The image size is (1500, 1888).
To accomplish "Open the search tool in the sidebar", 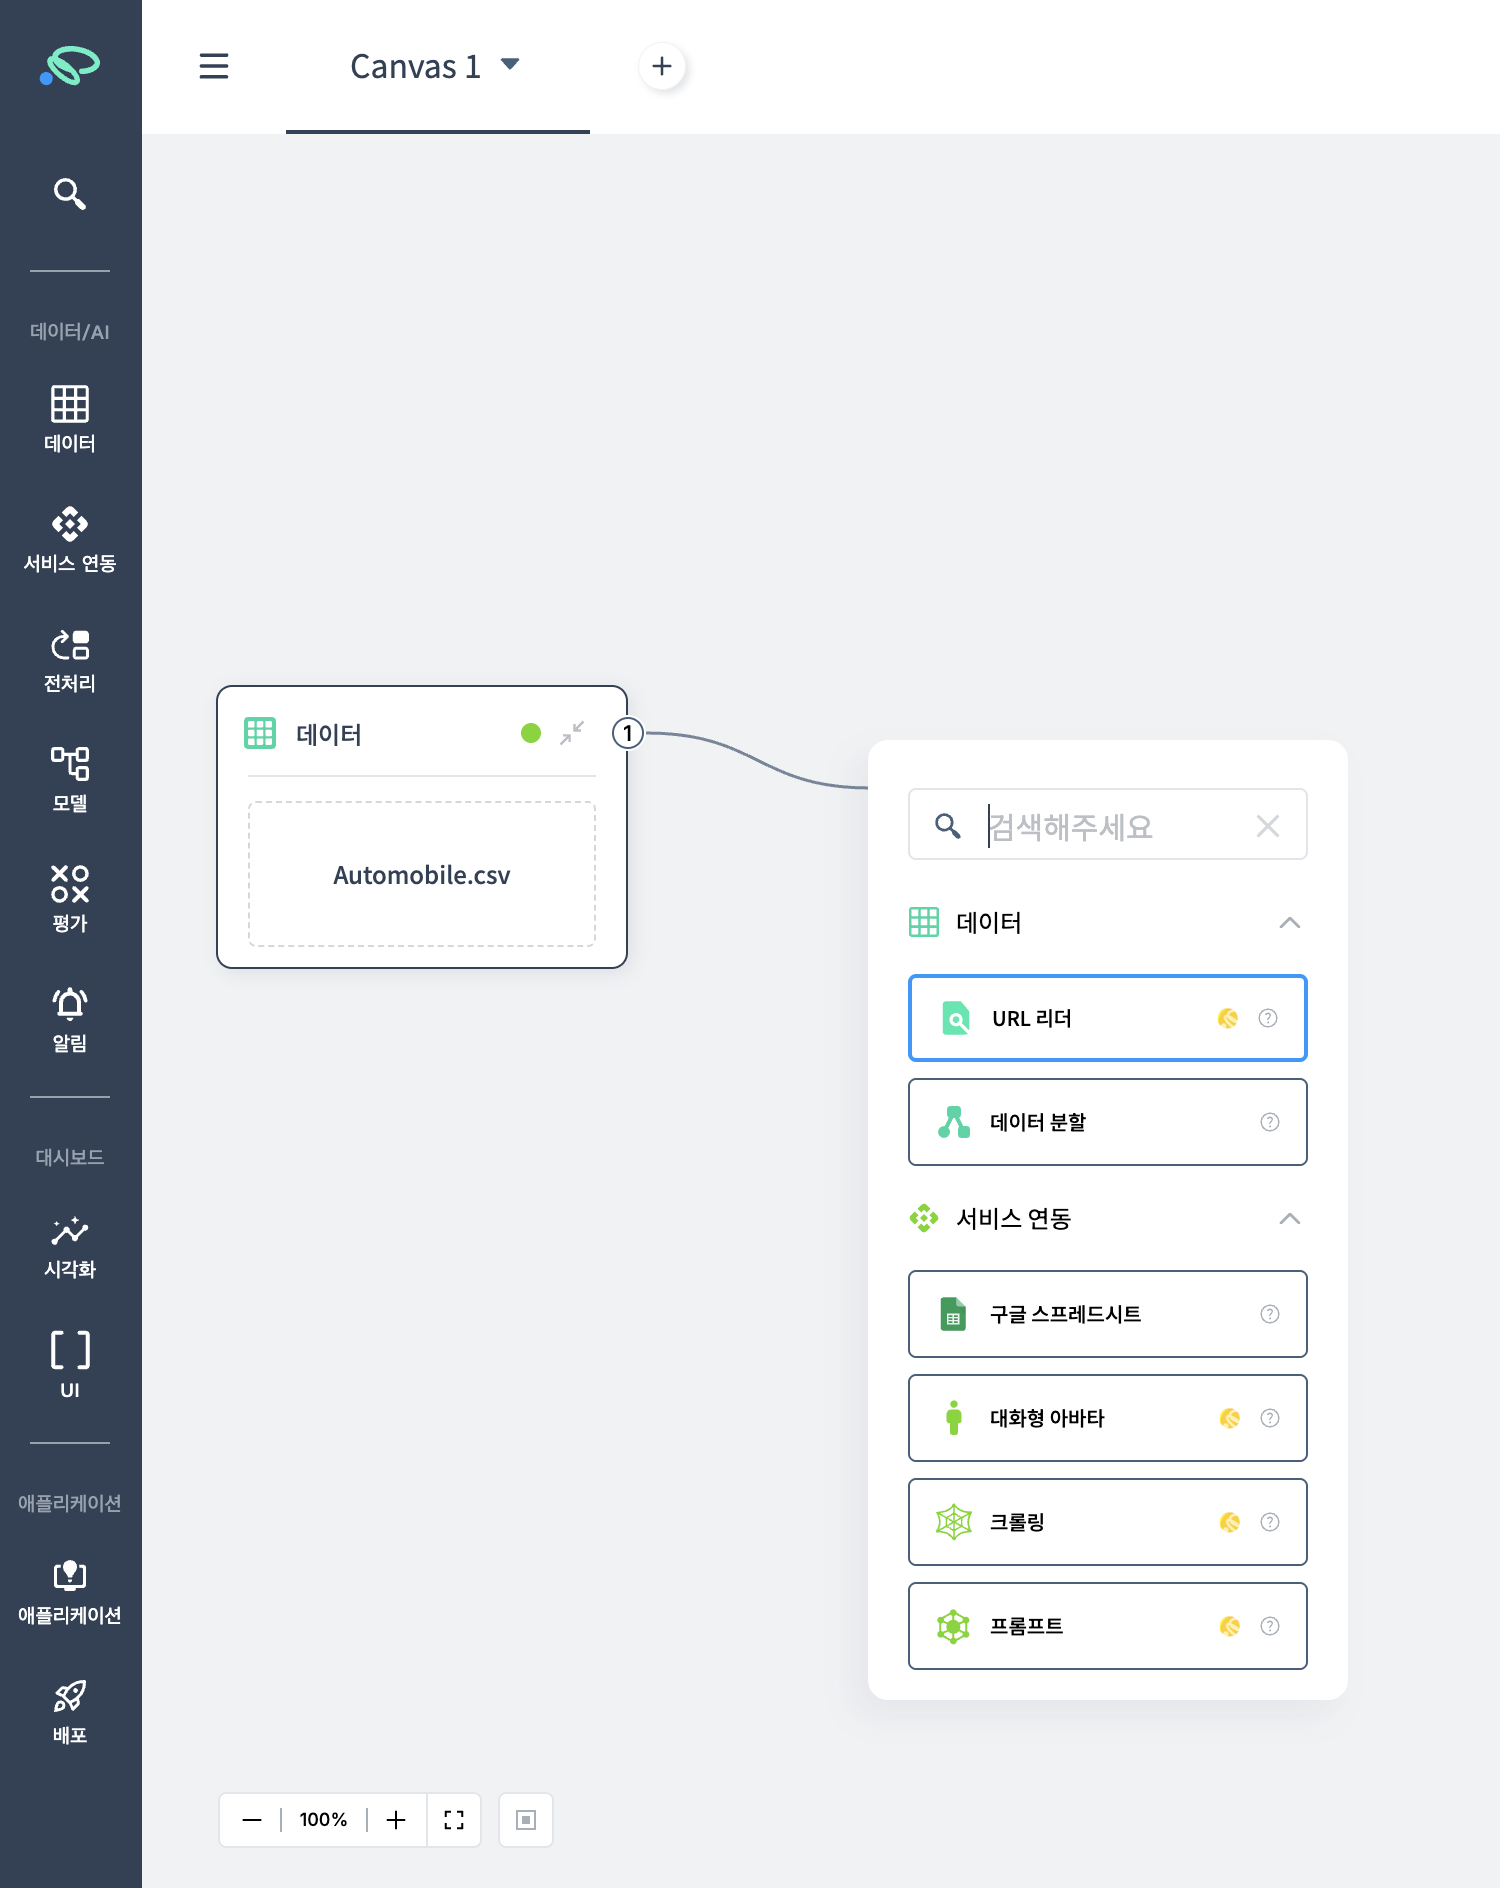I will pos(69,193).
